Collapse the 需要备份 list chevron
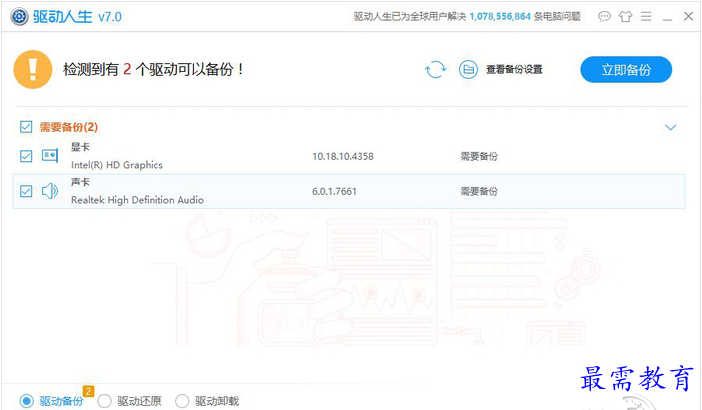Viewport: 702px width, 410px height. click(x=670, y=128)
